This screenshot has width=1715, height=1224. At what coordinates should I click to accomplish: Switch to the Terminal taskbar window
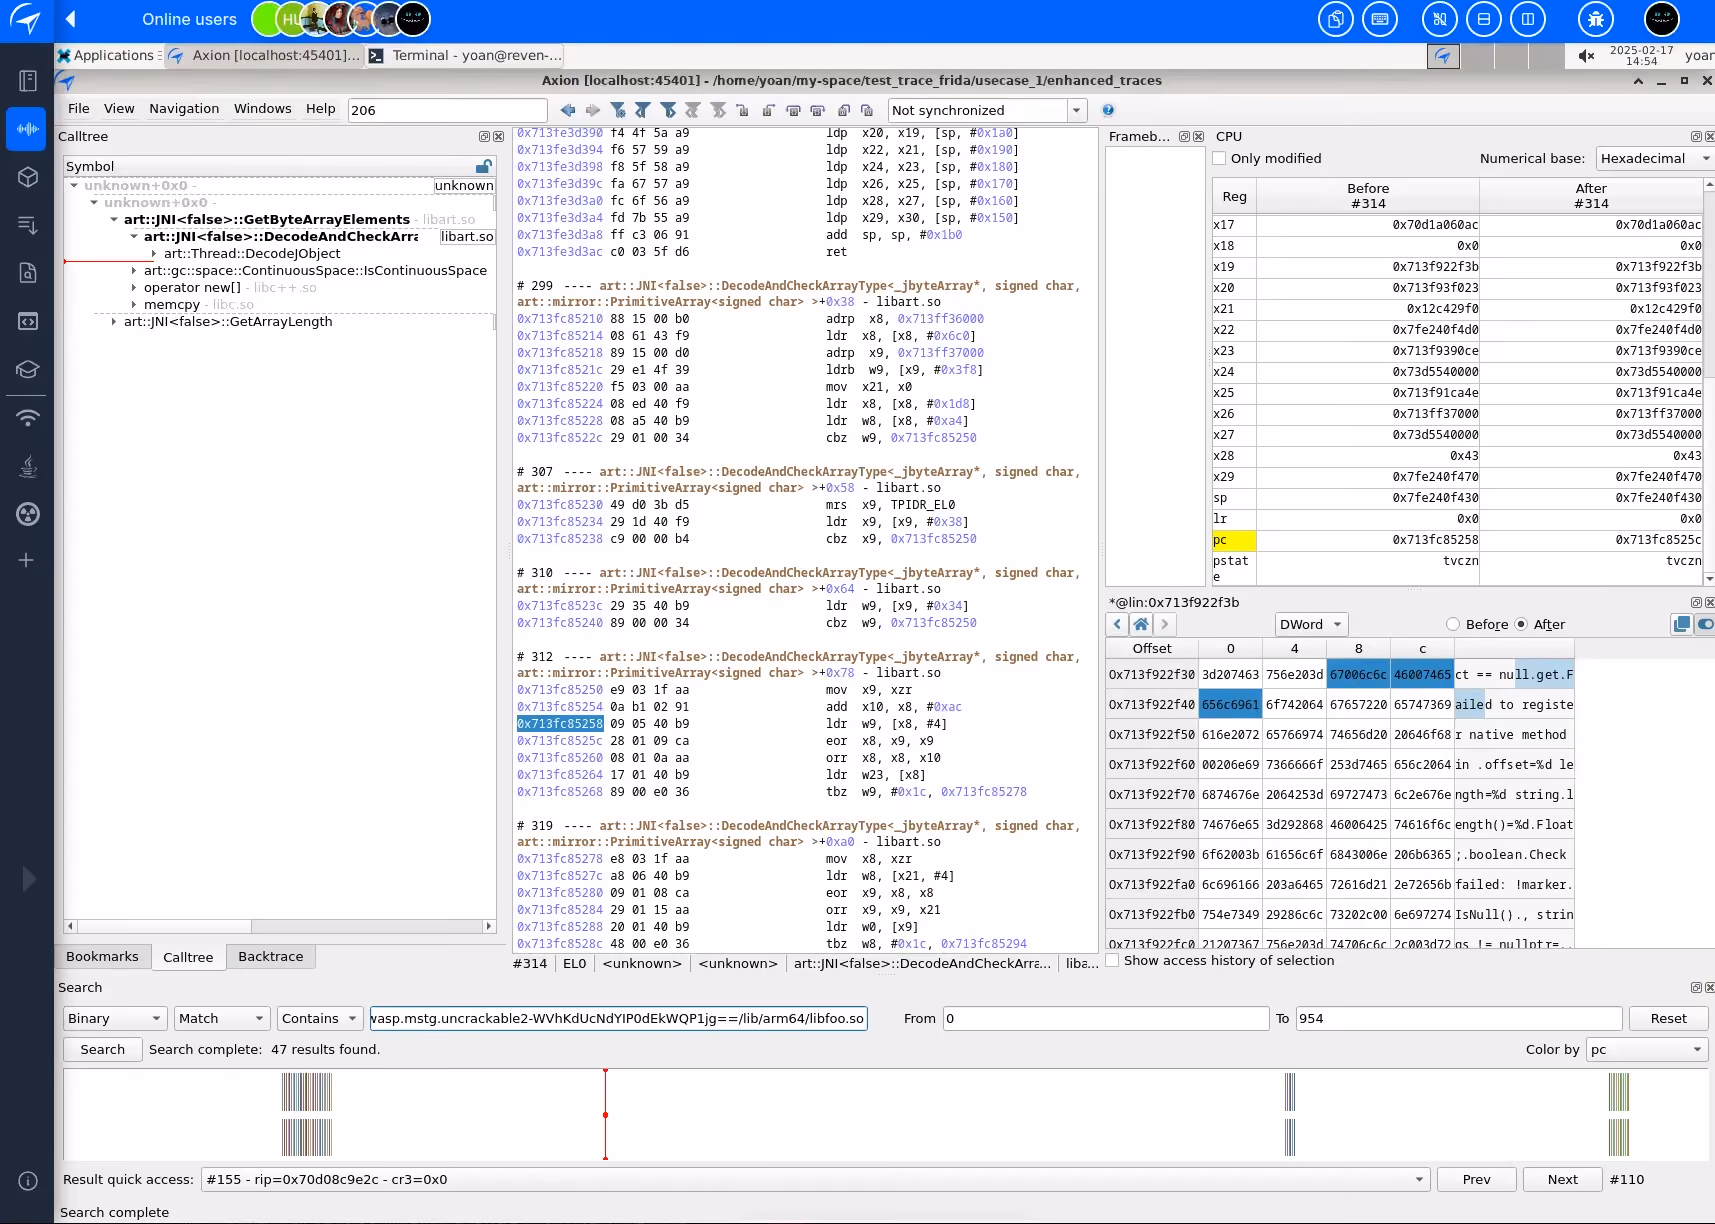point(466,55)
